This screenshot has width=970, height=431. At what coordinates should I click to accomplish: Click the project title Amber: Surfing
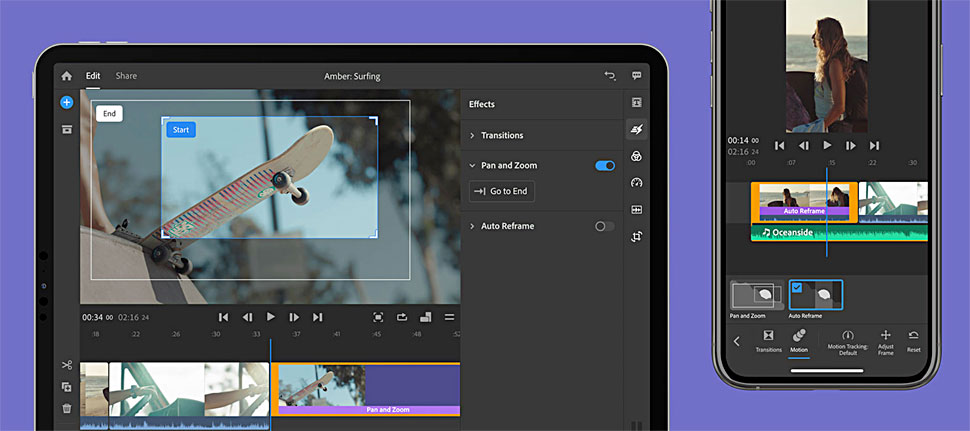coord(352,77)
